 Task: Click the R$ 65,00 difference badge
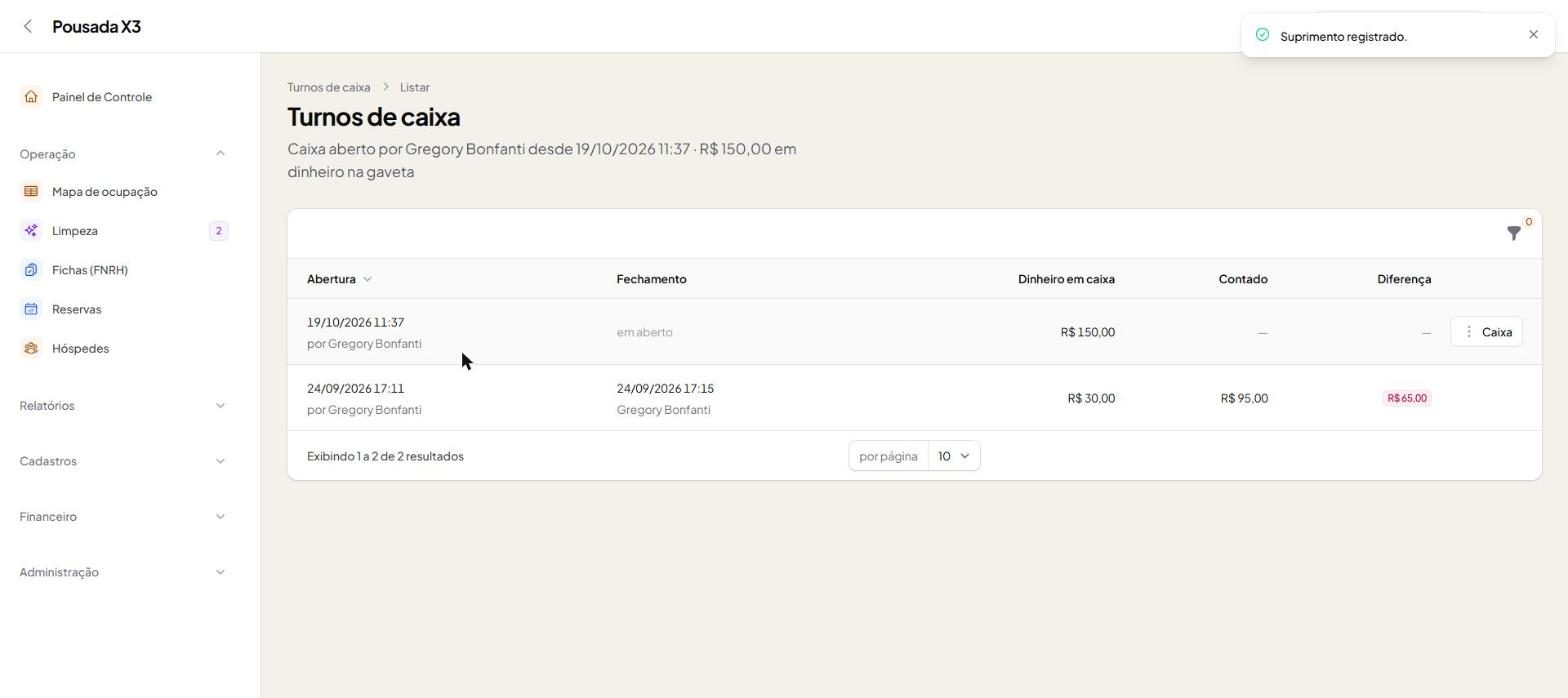pyautogui.click(x=1407, y=398)
